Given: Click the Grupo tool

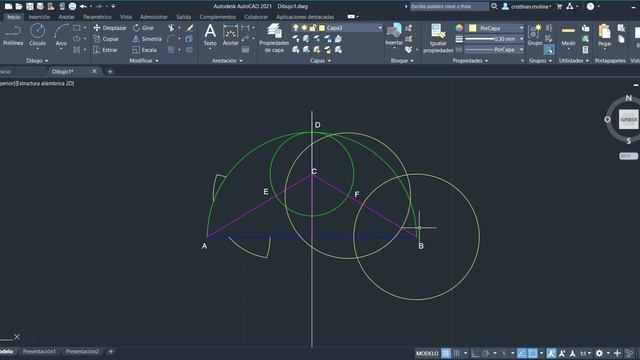Looking at the screenshot, I should [534, 35].
